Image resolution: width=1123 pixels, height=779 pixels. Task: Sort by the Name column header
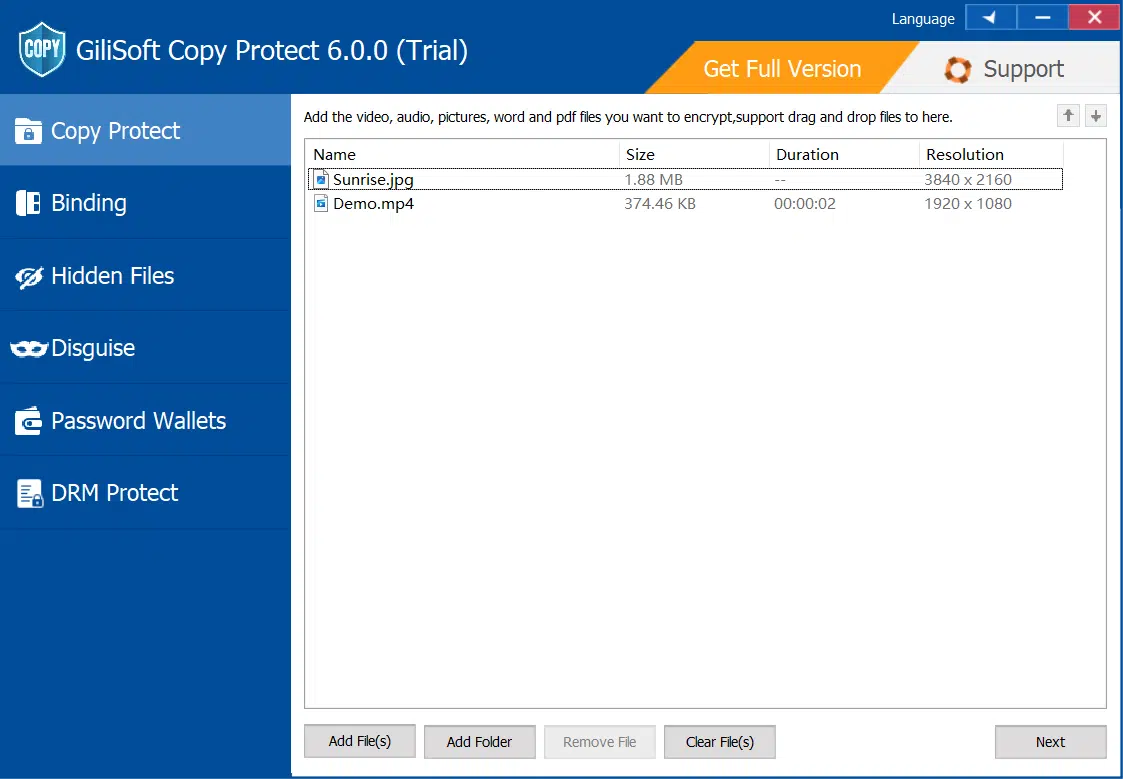[463, 154]
